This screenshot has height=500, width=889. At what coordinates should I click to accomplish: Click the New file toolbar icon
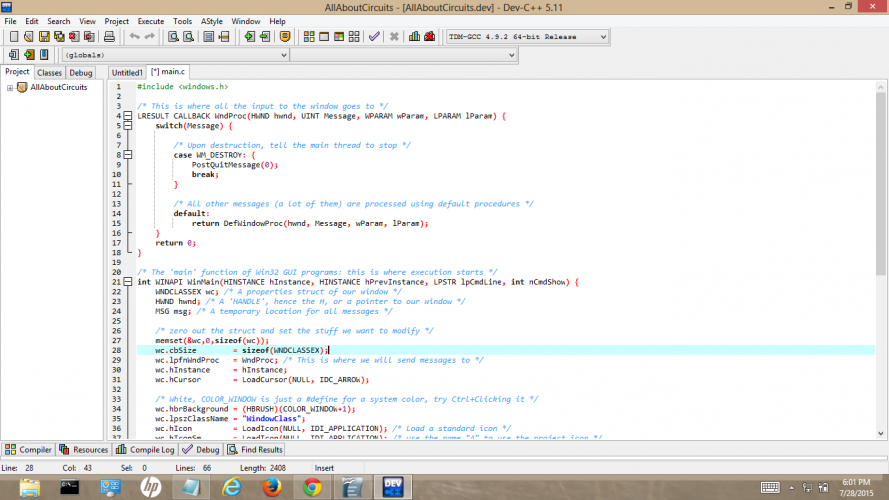pyautogui.click(x=12, y=37)
